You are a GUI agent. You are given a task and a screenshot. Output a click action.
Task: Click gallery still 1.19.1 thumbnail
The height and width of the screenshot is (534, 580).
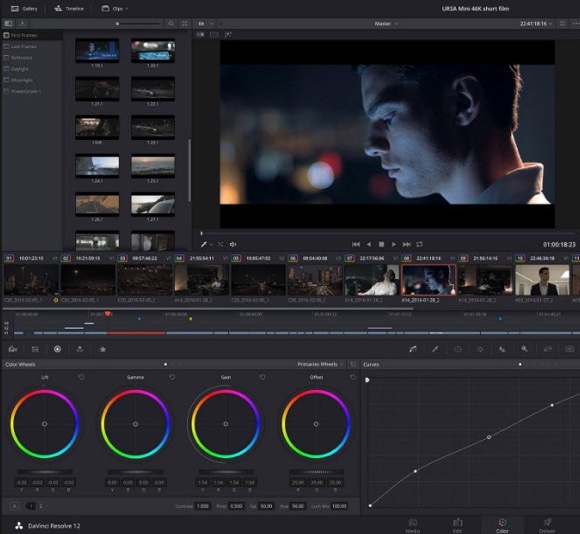(x=97, y=50)
